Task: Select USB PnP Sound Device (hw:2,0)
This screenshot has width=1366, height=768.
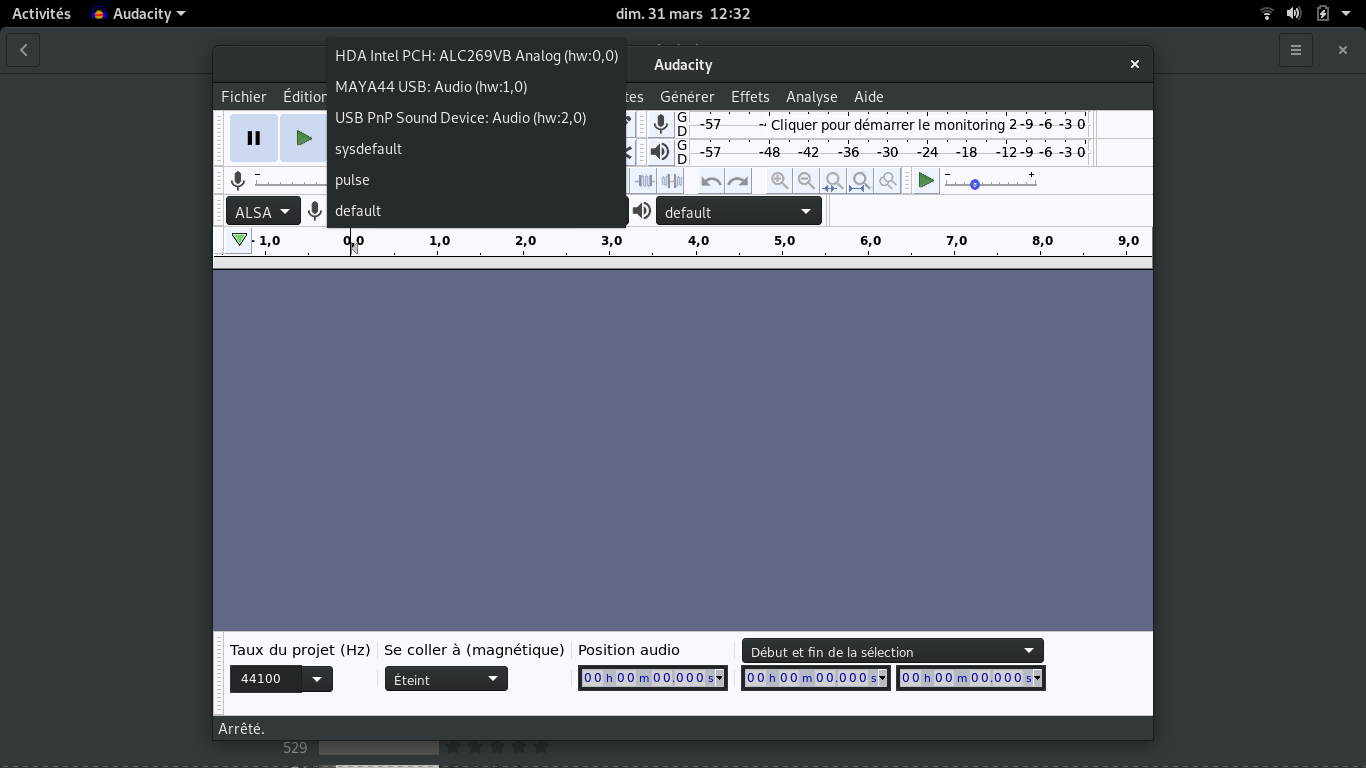Action: pyautogui.click(x=477, y=118)
